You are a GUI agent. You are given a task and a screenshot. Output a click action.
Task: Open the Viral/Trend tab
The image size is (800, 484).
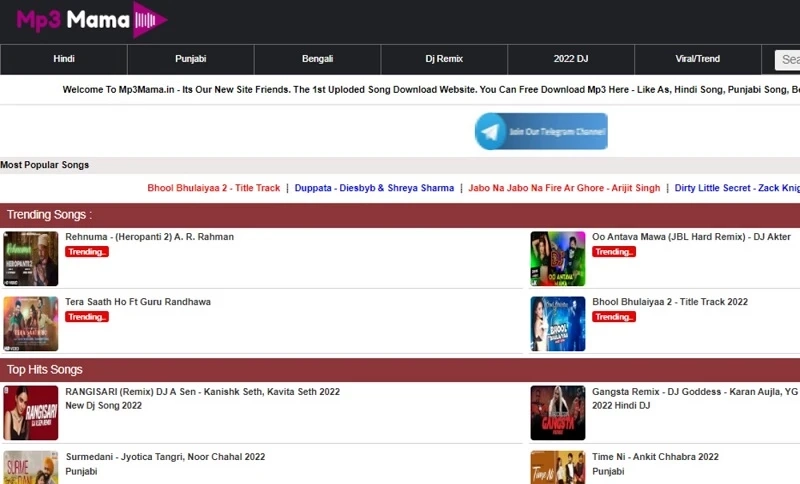tap(697, 59)
